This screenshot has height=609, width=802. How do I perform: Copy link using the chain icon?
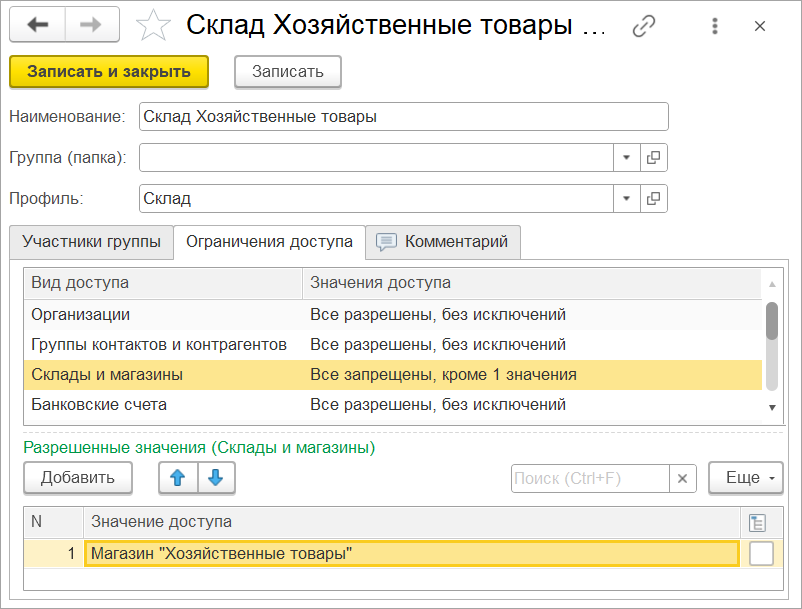coord(644,26)
